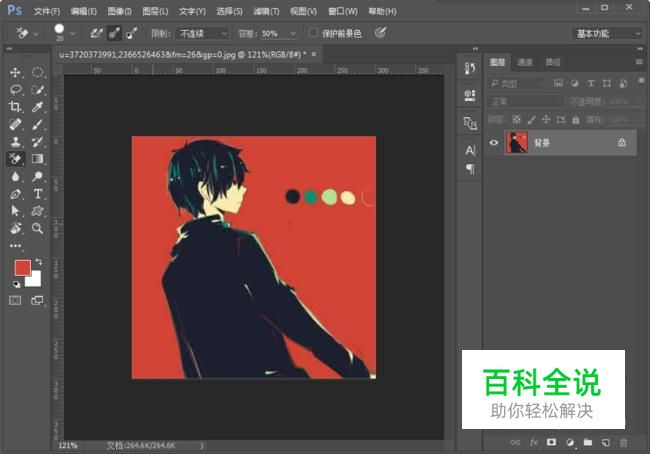Select the Elliptical Marquee tool
The image size is (650, 454).
click(x=37, y=73)
